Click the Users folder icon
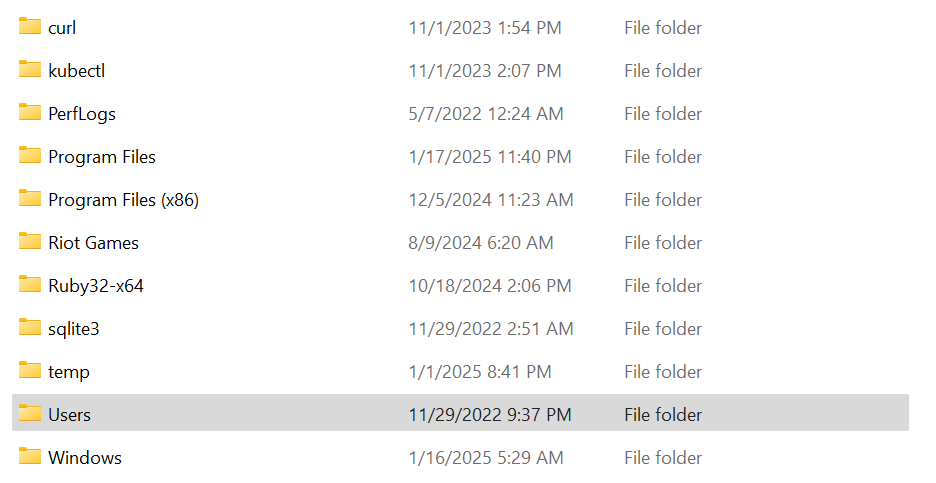 (x=29, y=414)
